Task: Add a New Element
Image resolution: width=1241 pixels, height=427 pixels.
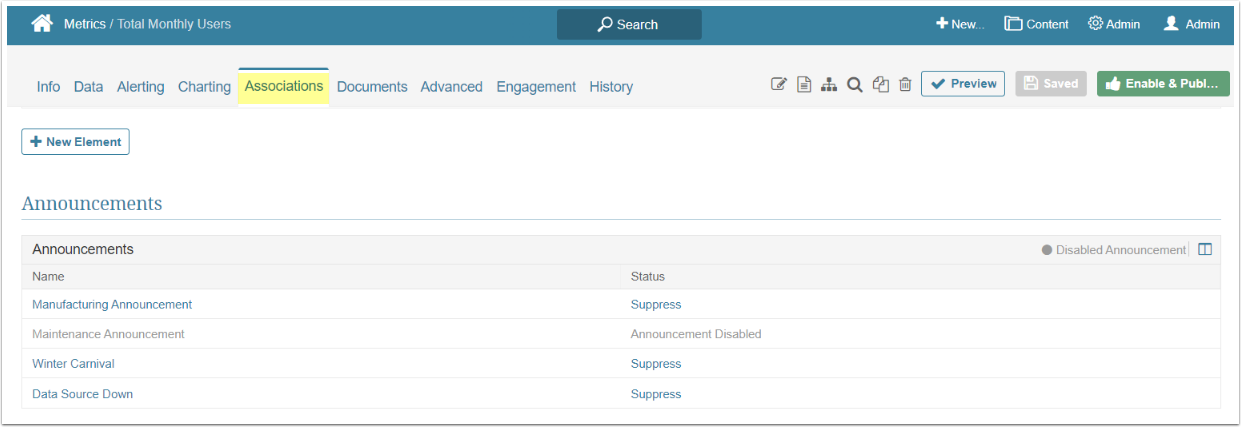Action: click(x=75, y=142)
